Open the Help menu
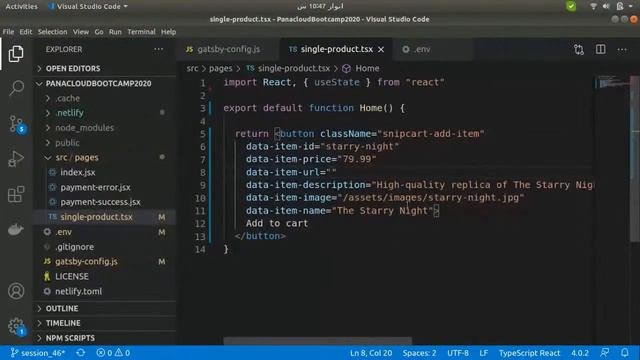The height and width of the screenshot is (360, 640). point(168,32)
